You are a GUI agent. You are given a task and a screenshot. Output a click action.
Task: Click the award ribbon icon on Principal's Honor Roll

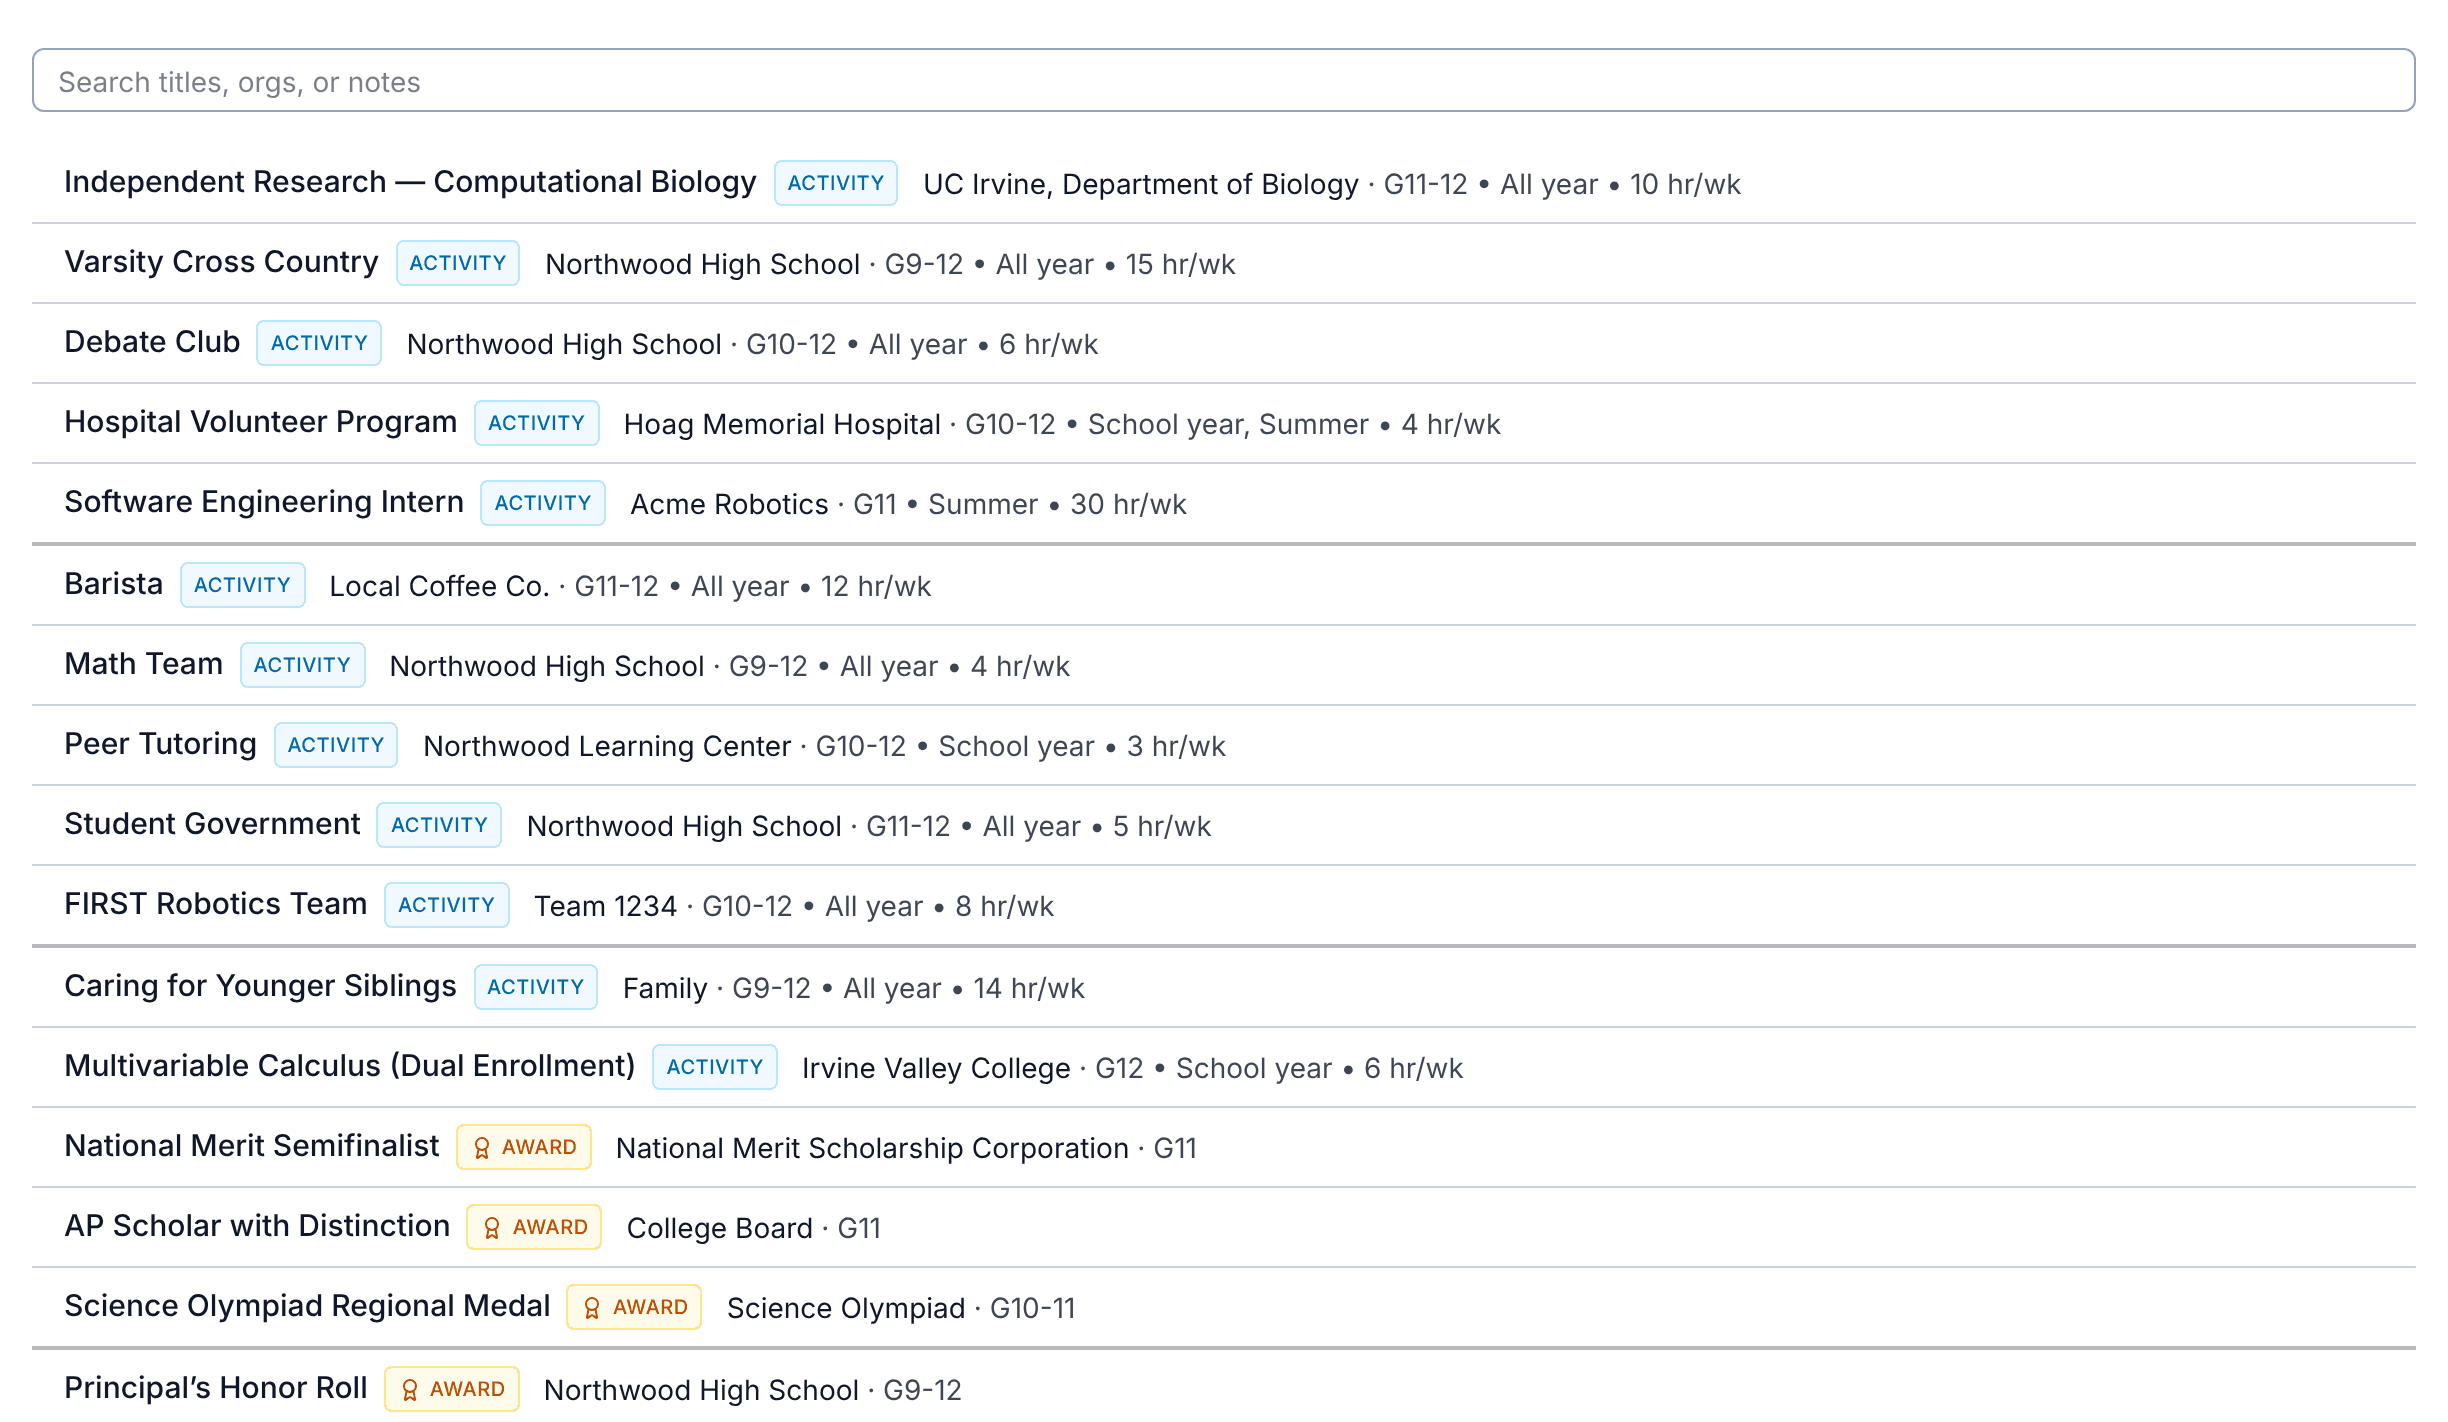[410, 1390]
